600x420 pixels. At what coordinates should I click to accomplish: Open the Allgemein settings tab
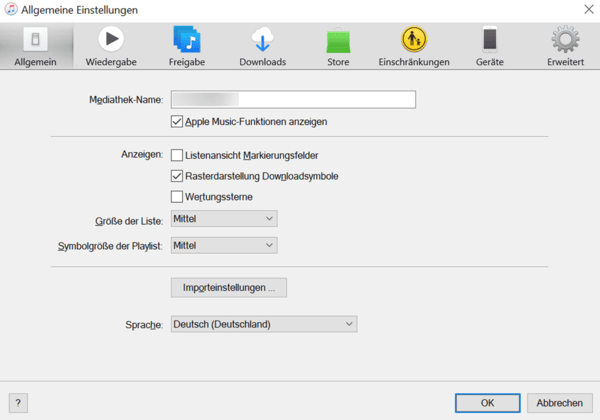click(36, 46)
